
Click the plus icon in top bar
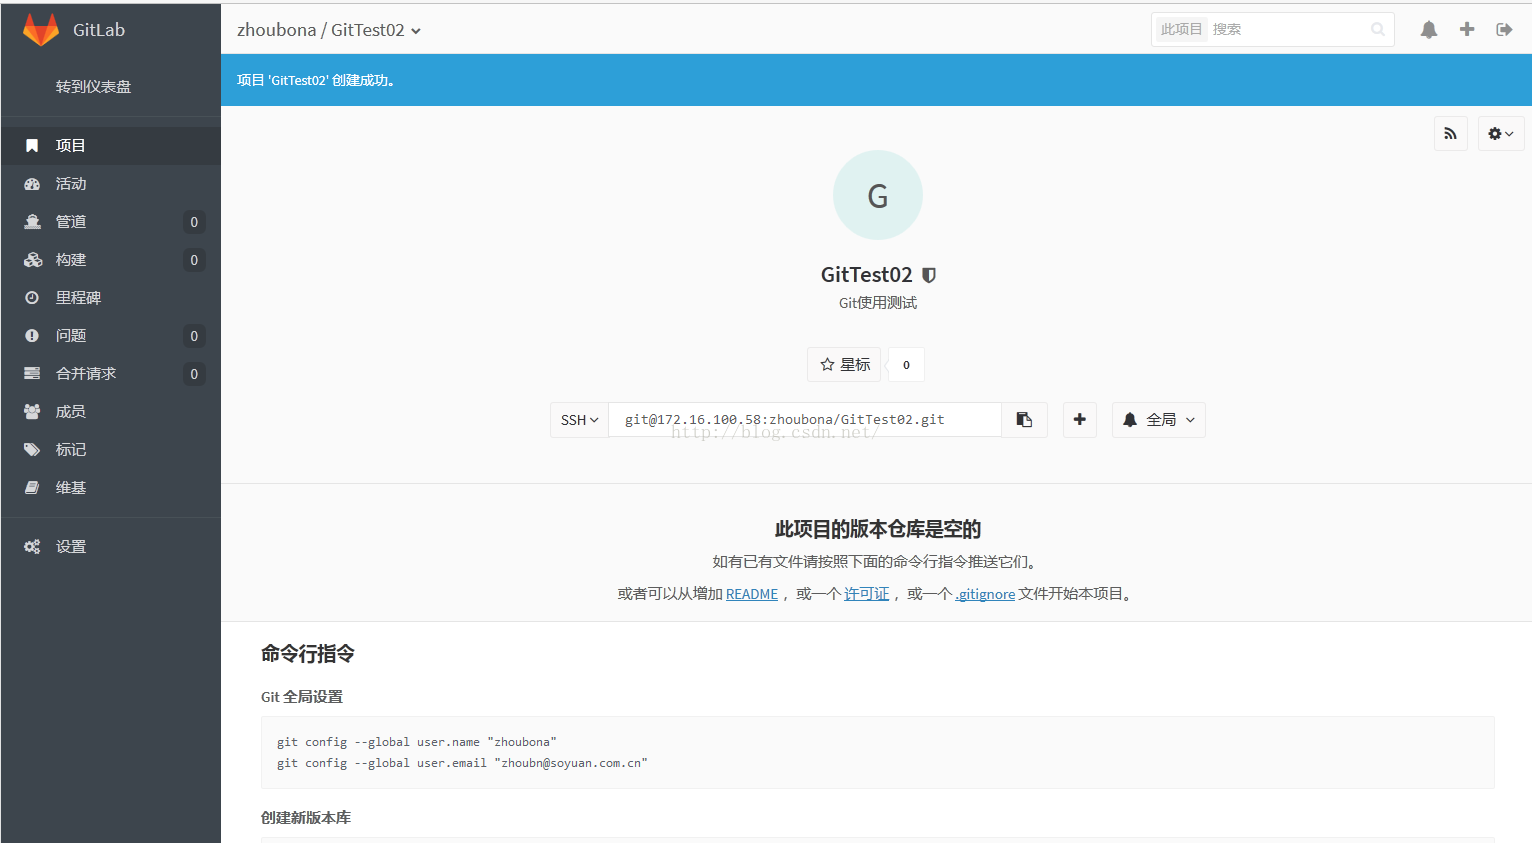[x=1467, y=29]
